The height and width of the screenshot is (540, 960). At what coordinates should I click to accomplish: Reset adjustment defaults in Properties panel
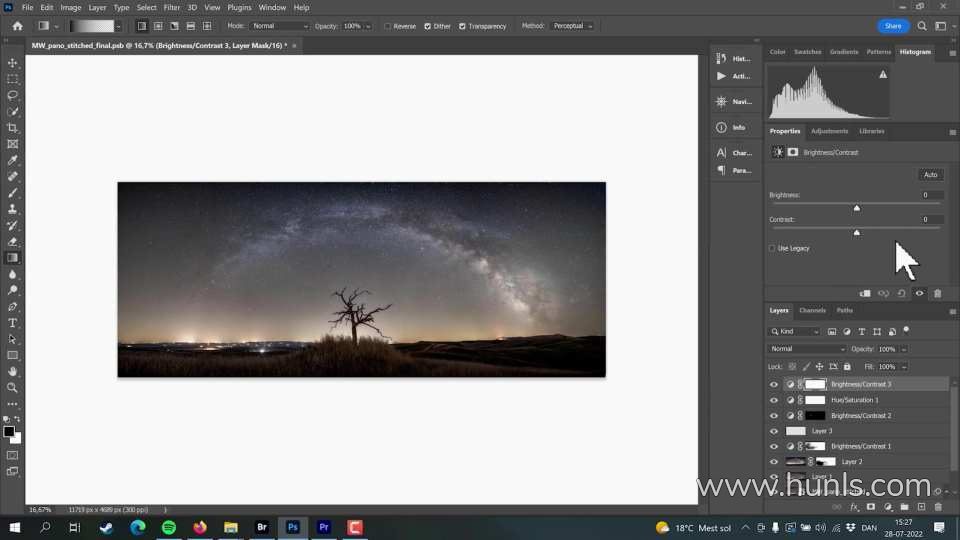coord(901,293)
